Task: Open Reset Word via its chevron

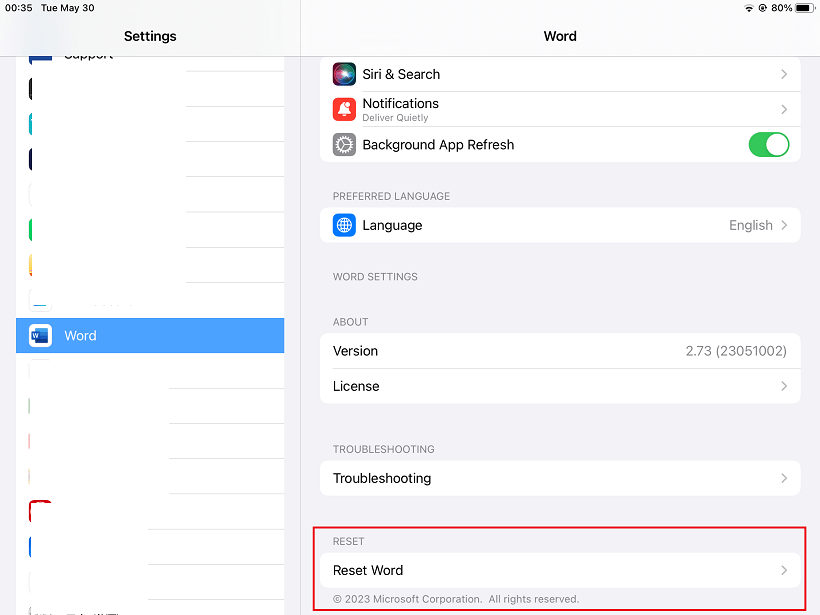Action: (x=784, y=570)
